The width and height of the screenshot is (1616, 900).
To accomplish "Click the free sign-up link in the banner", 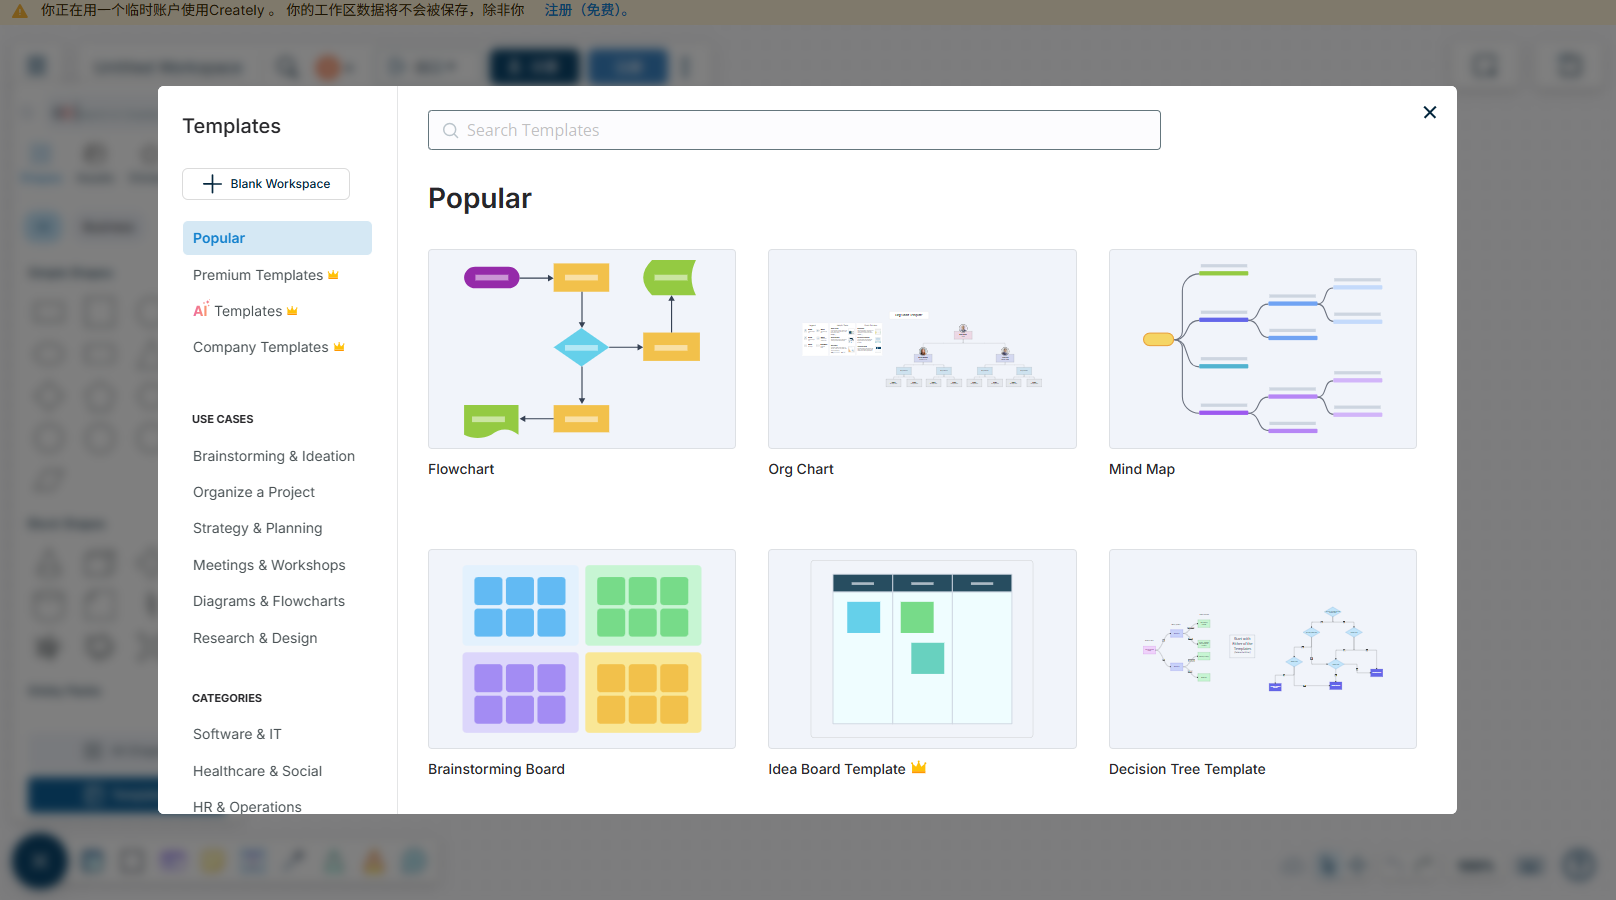I will pos(588,10).
